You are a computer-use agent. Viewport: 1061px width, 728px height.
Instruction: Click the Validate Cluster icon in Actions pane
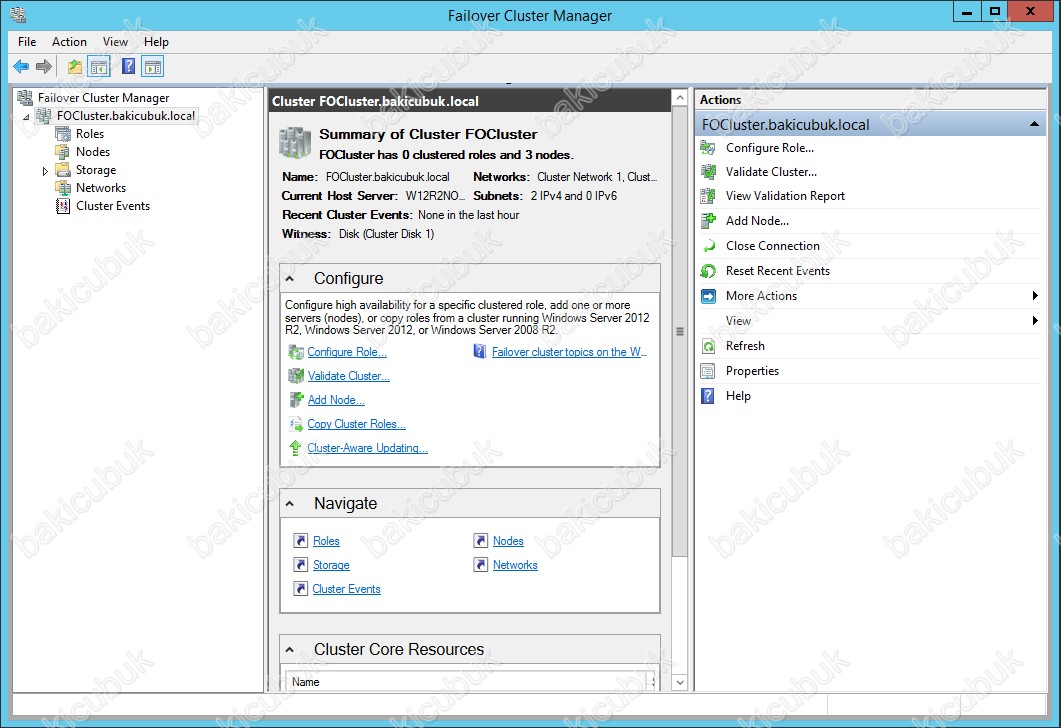coord(708,172)
